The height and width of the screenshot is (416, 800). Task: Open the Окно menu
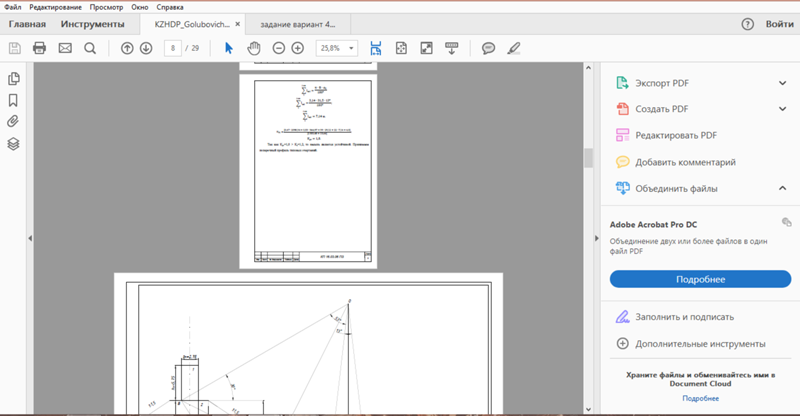140,7
